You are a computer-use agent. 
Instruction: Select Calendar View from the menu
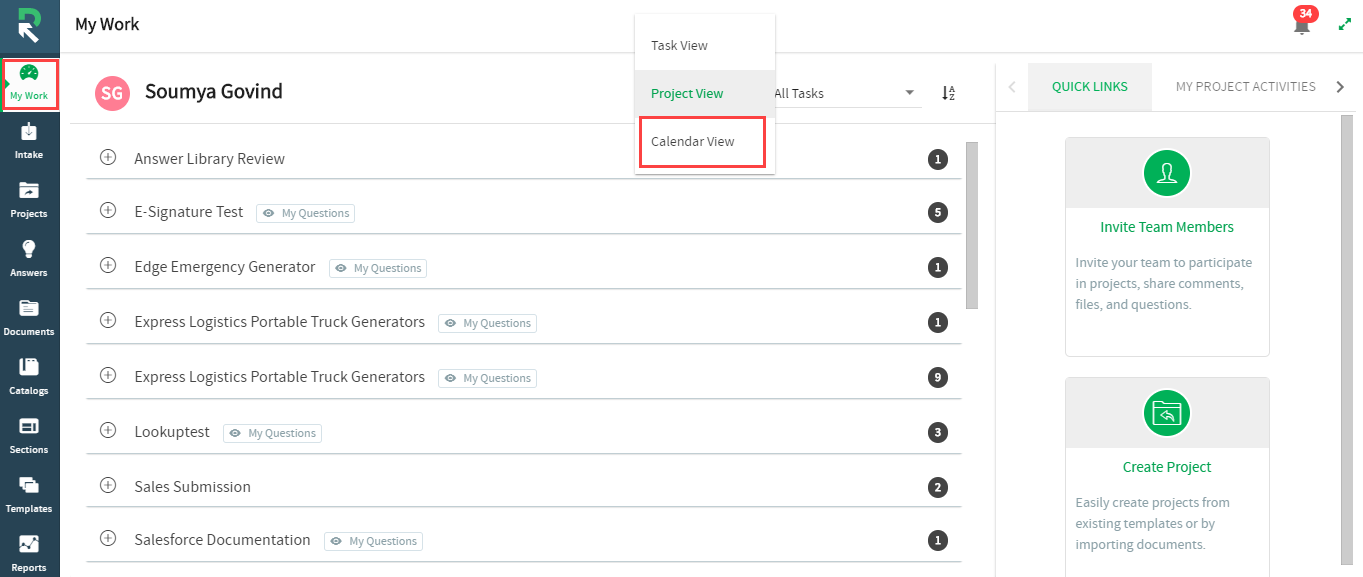693,141
